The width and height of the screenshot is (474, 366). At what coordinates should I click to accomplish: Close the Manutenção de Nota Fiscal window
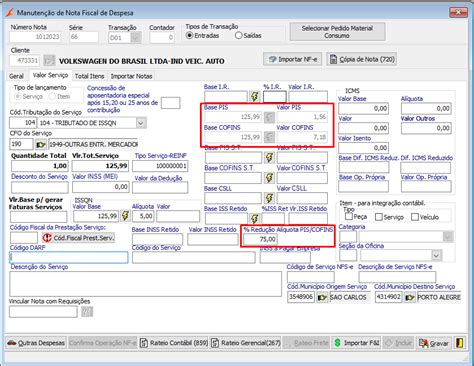click(458, 13)
